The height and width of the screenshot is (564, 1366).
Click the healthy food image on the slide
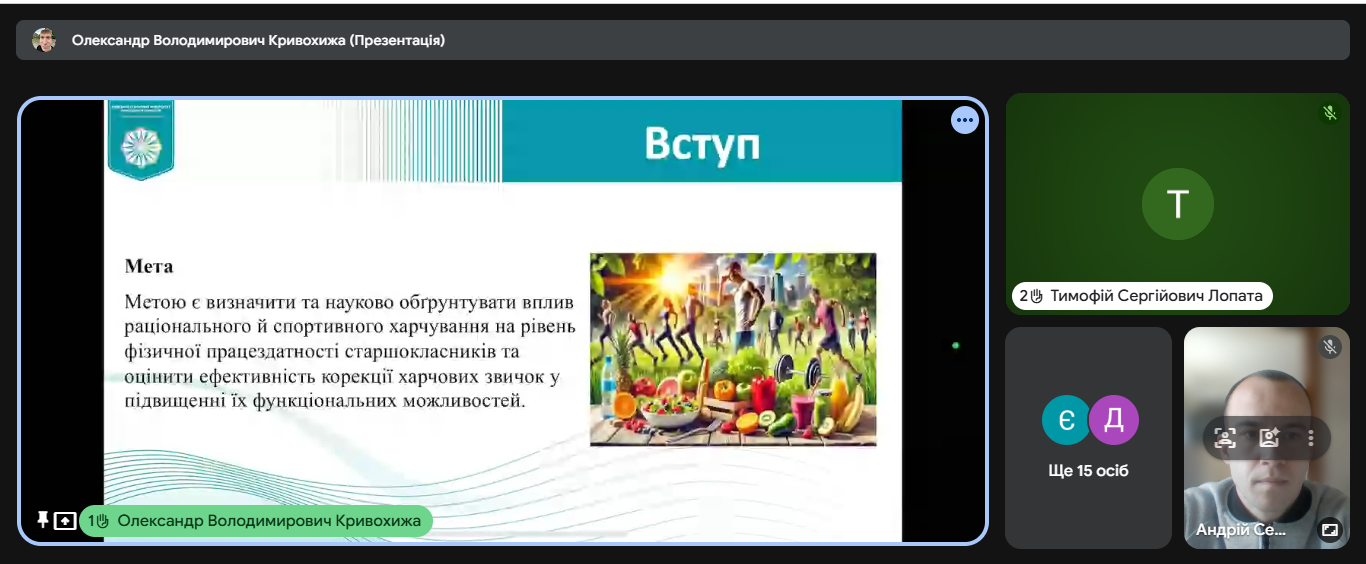(733, 349)
